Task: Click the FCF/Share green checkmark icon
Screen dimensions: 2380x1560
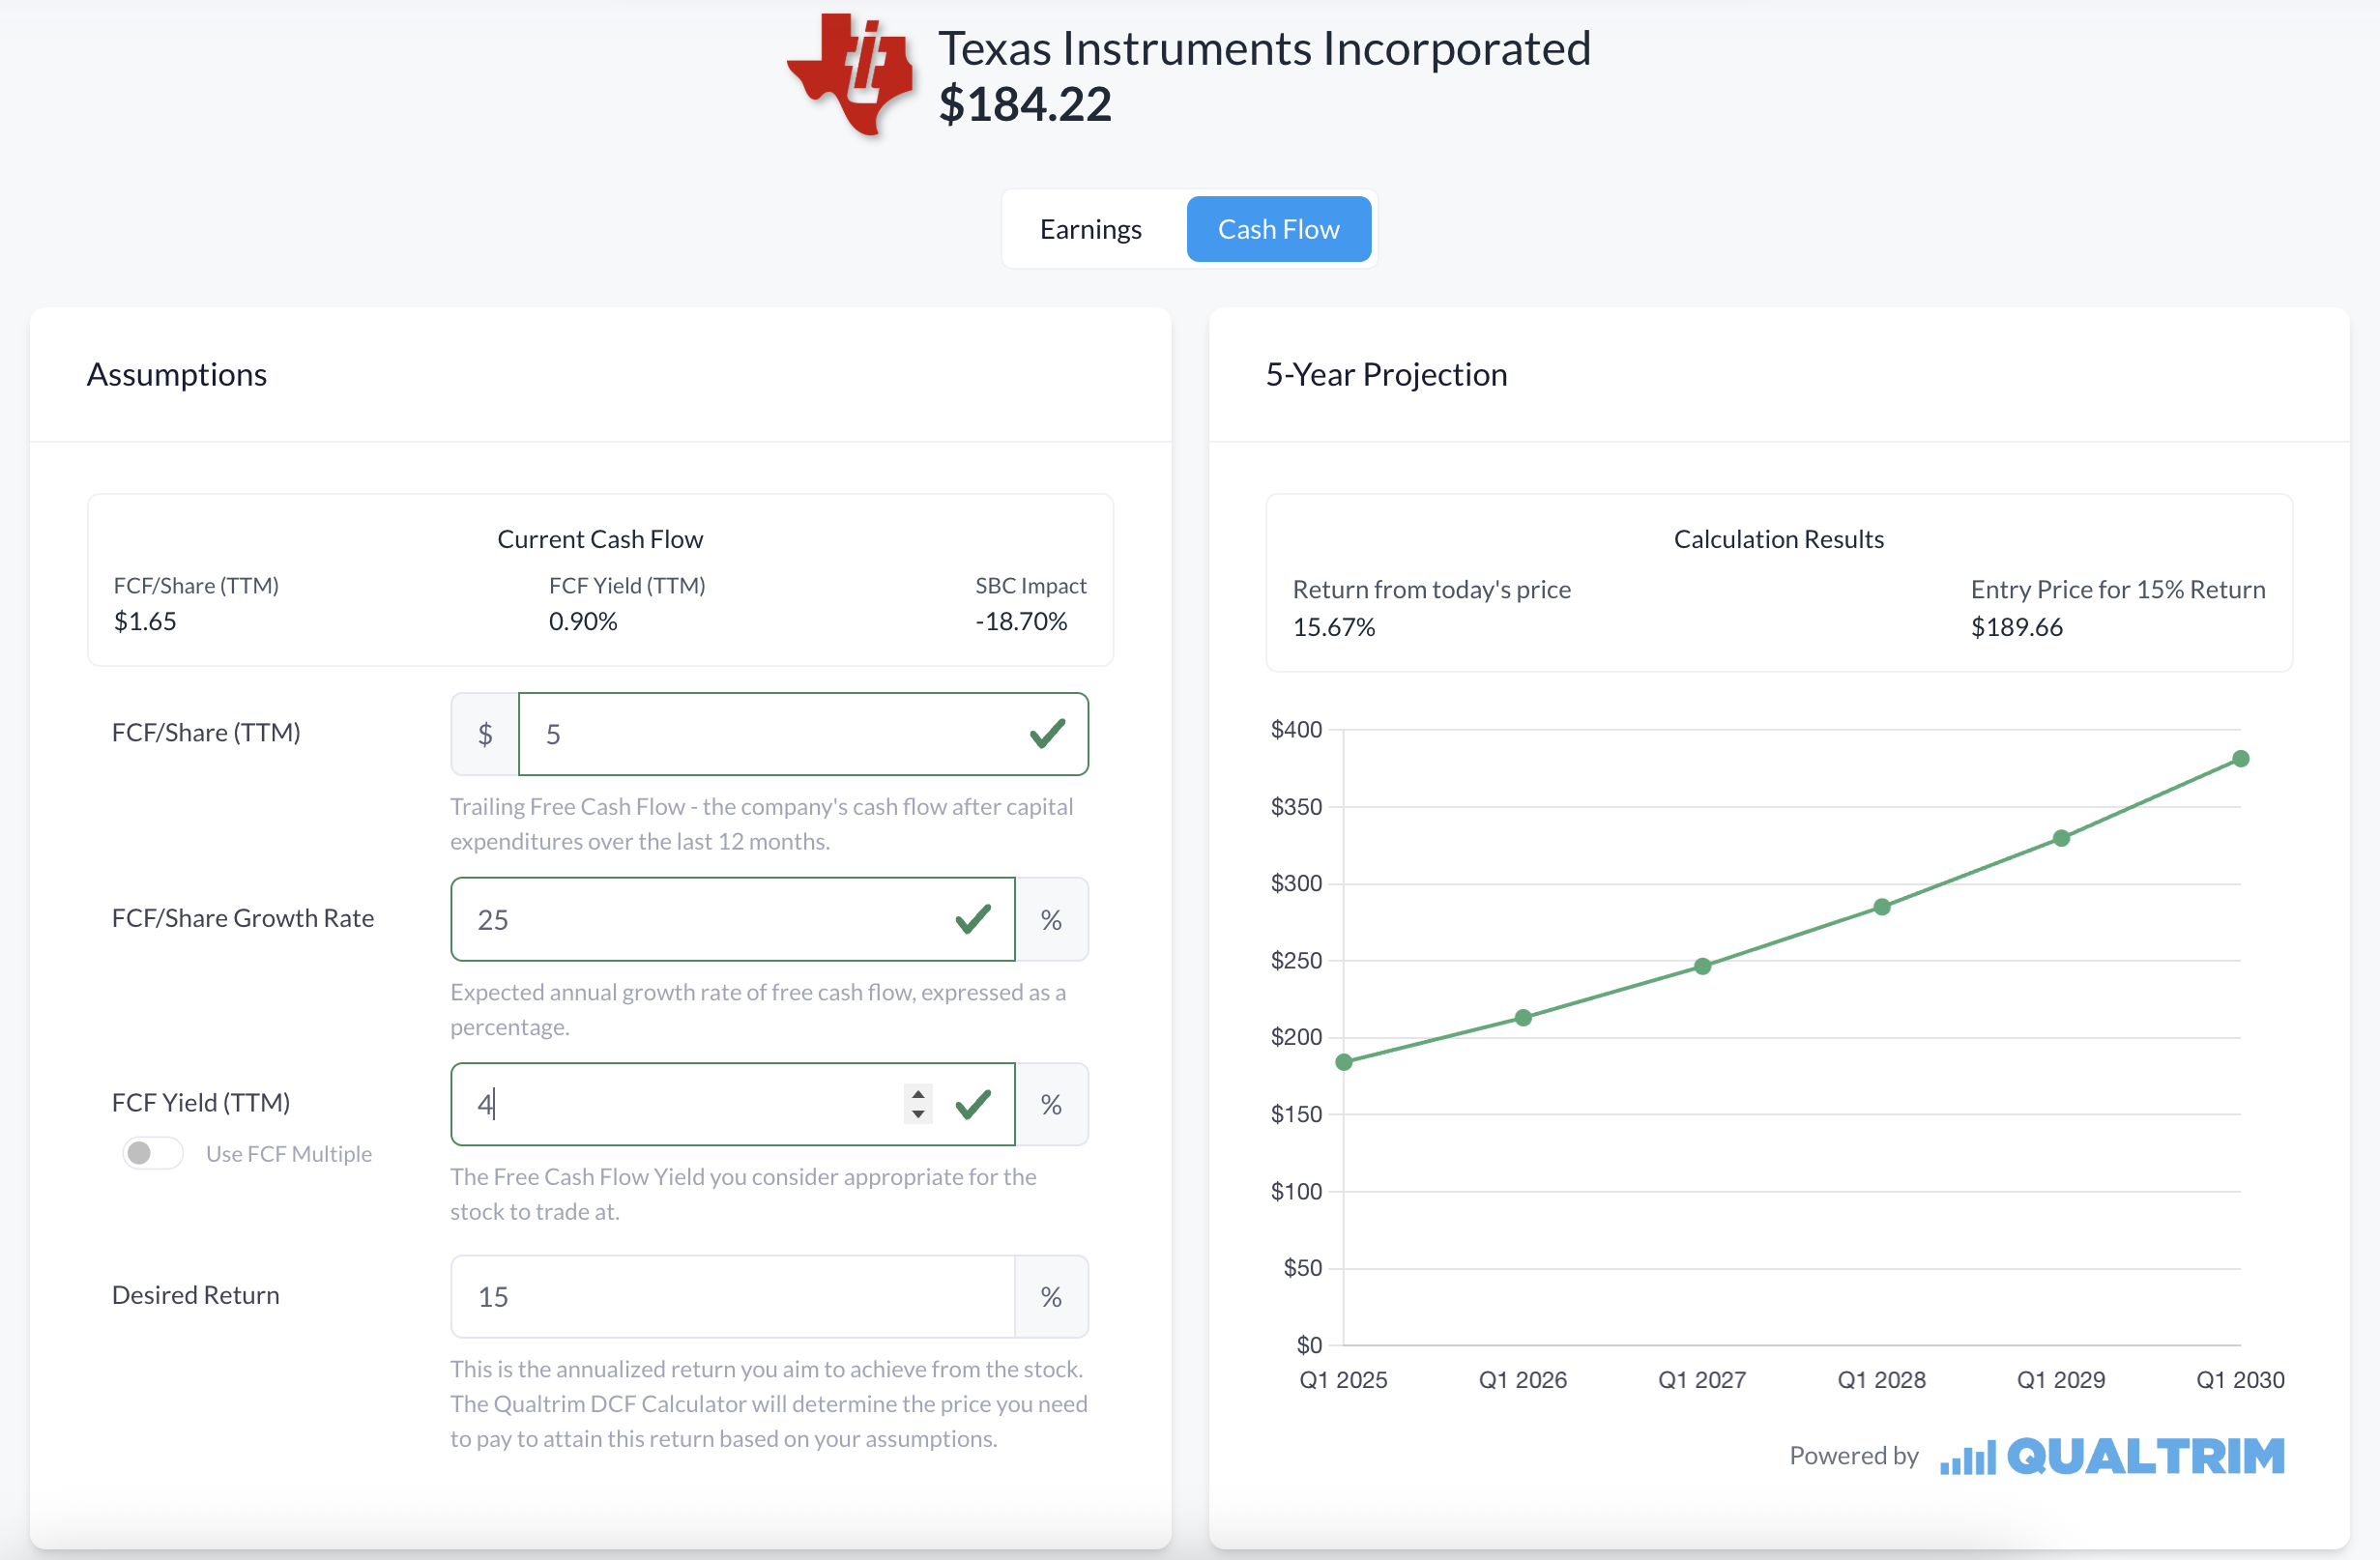Action: [x=1047, y=734]
